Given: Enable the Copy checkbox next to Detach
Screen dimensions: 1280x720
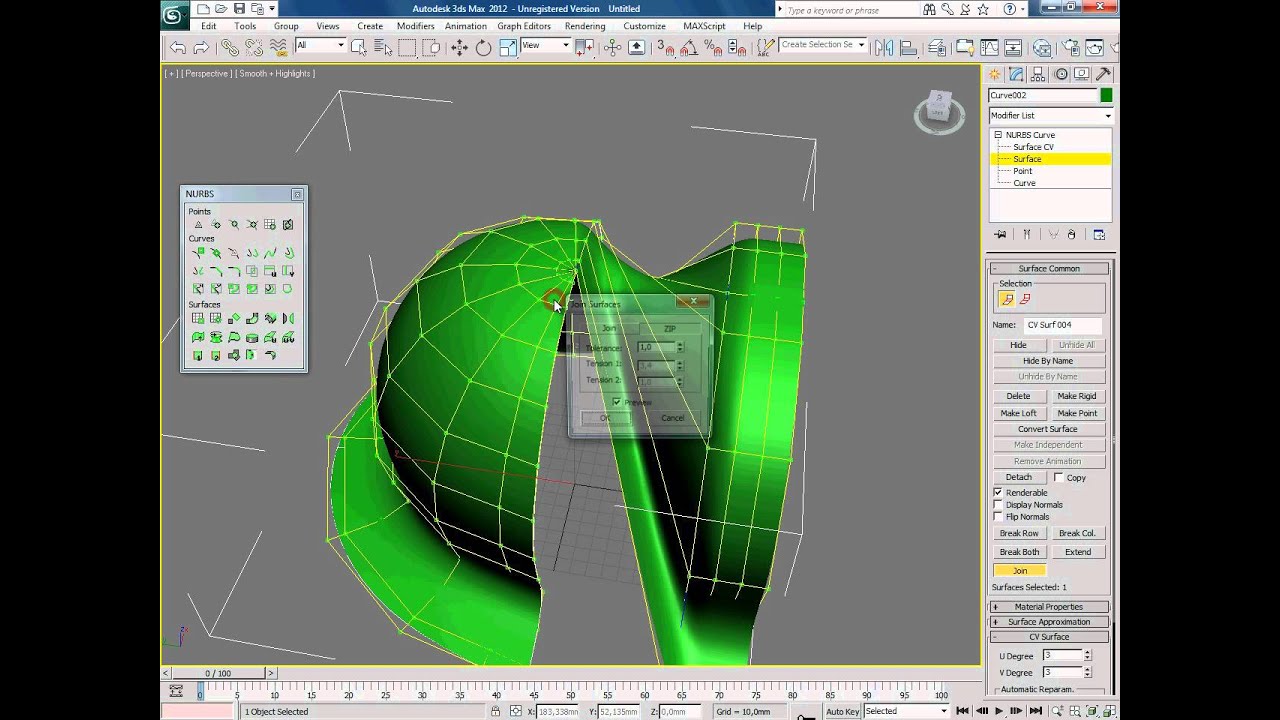Looking at the screenshot, I should tap(1058, 478).
